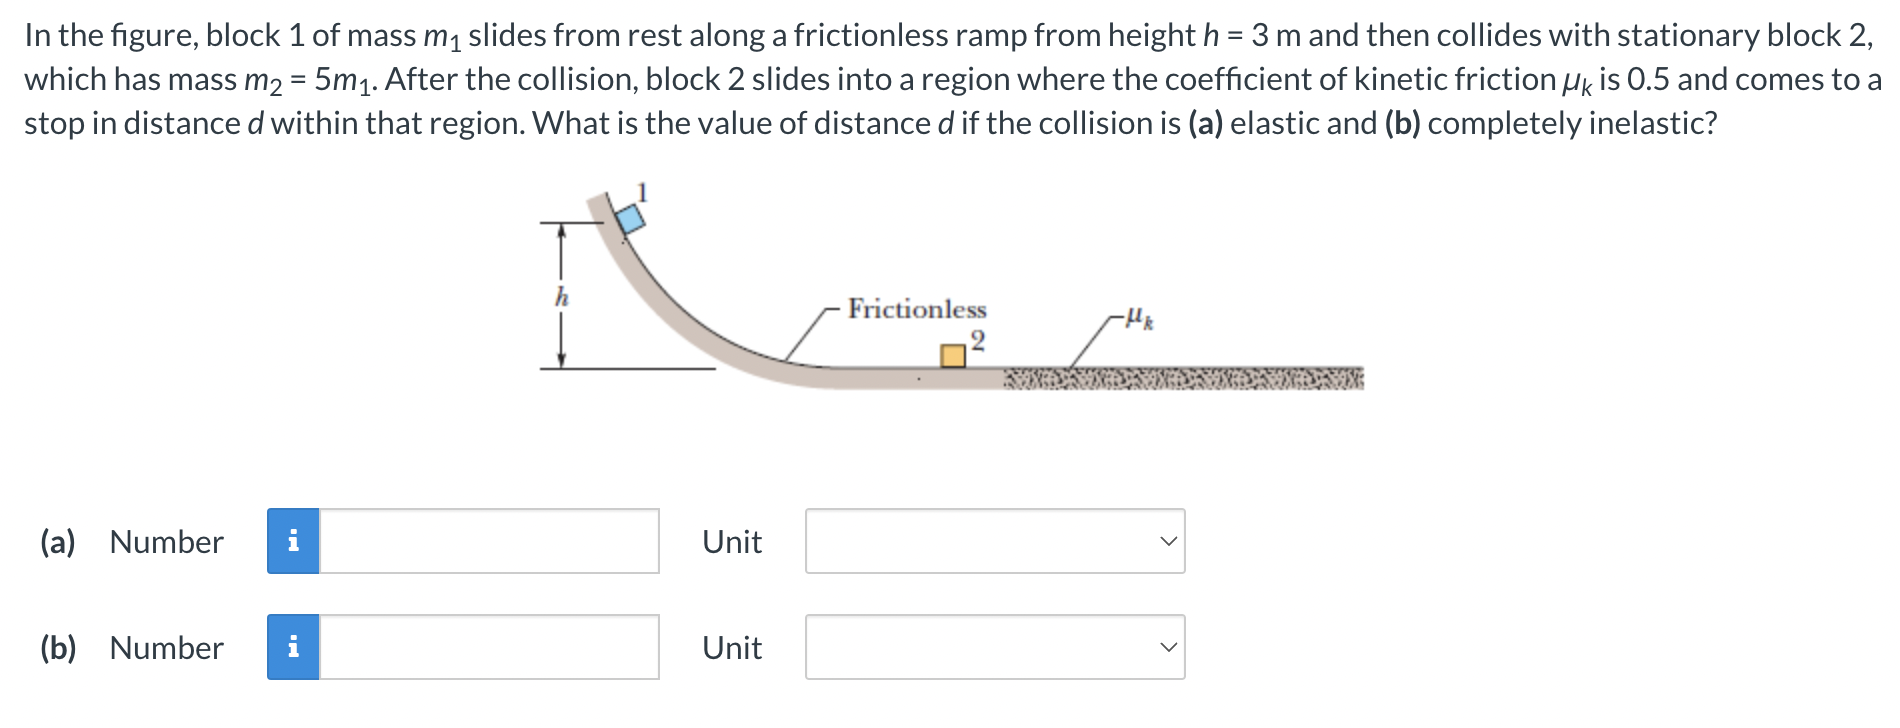Click the '(b) Number' label
Screen dimensions: 1900x728
pyautogui.click(x=133, y=648)
